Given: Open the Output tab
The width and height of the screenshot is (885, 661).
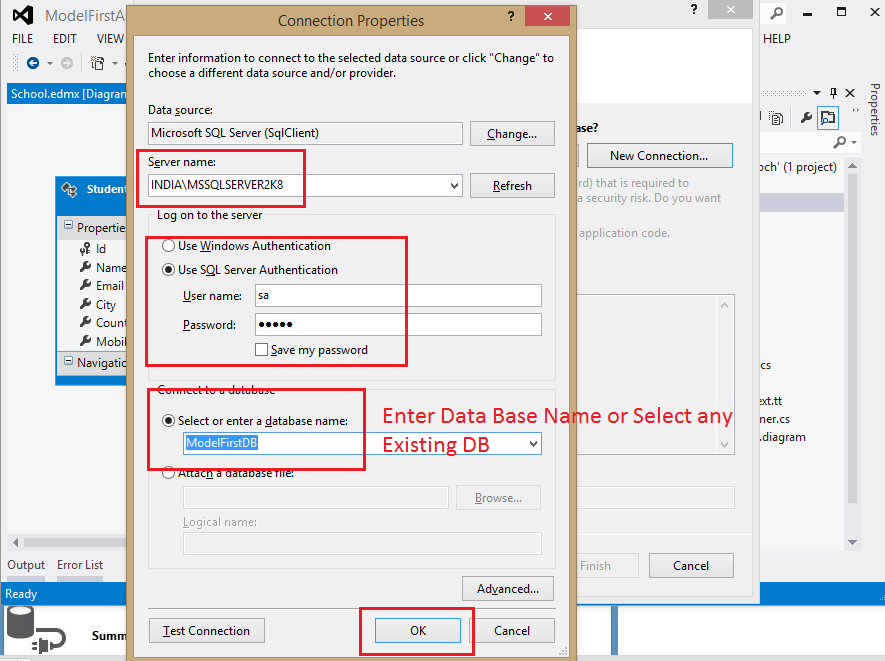Looking at the screenshot, I should click(x=26, y=565).
